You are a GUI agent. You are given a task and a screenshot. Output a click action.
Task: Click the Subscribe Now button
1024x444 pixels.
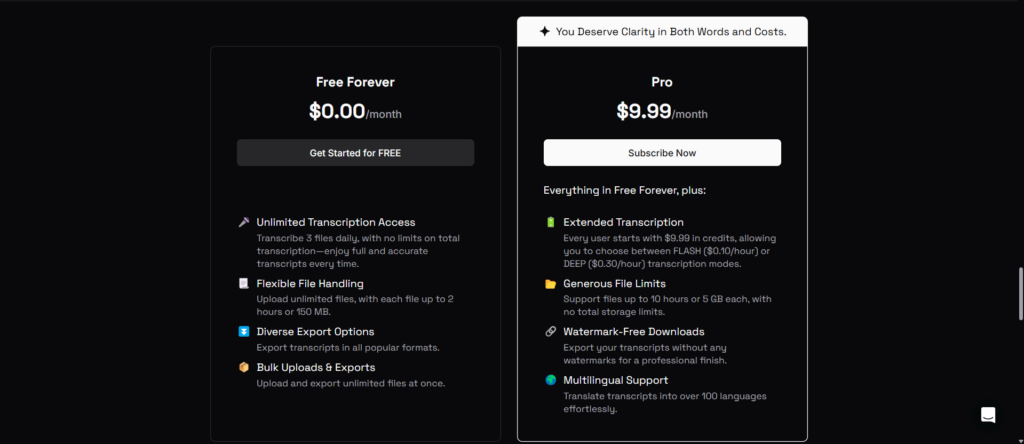pos(662,153)
